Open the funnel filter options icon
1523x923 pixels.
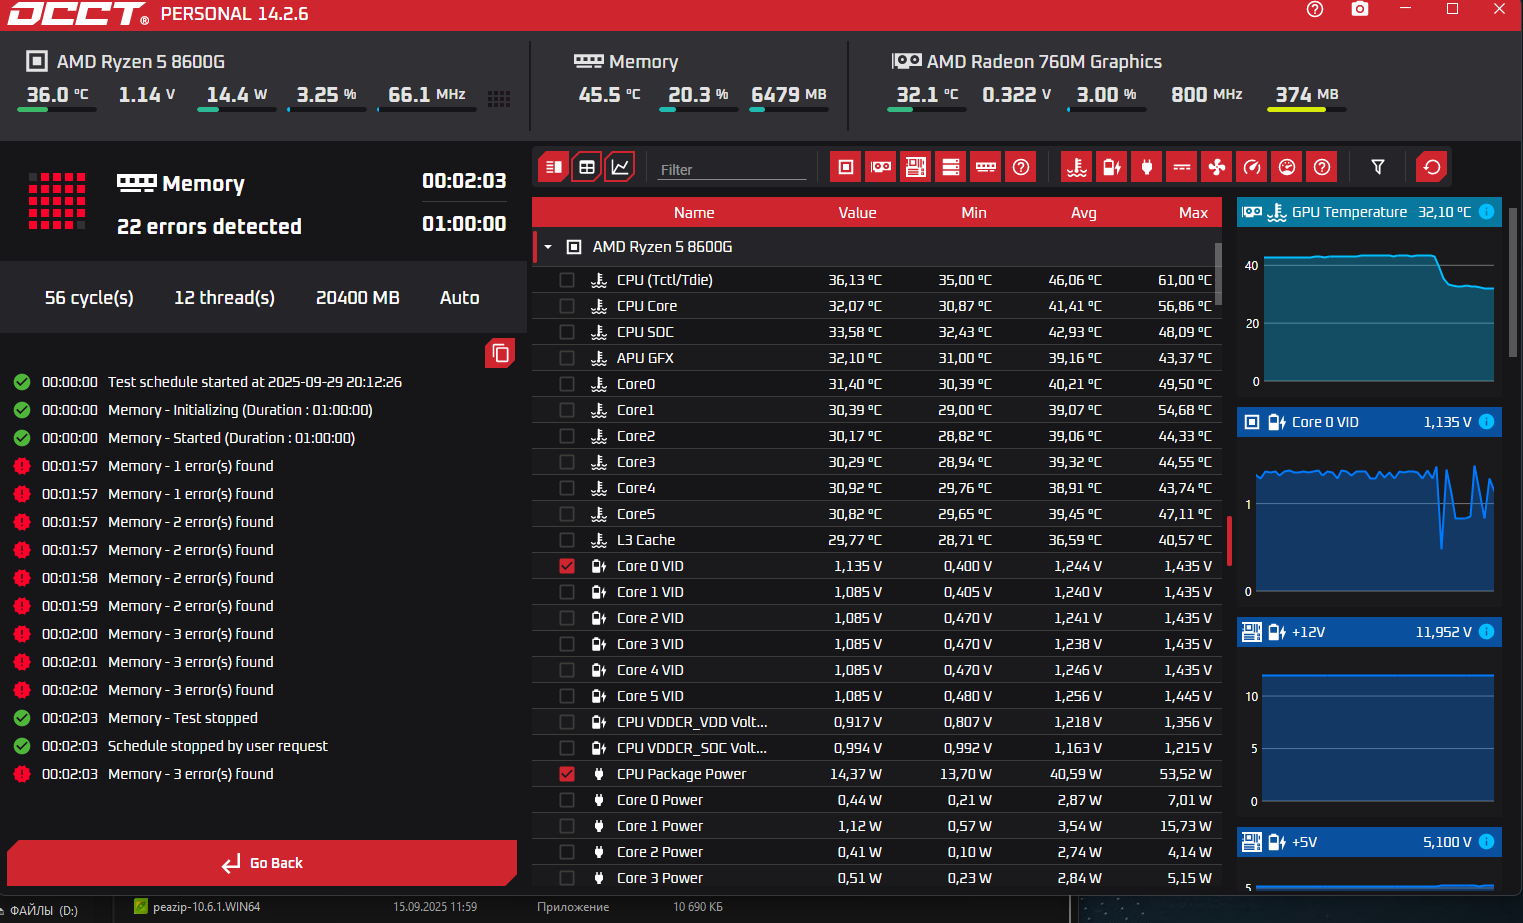pyautogui.click(x=1377, y=167)
